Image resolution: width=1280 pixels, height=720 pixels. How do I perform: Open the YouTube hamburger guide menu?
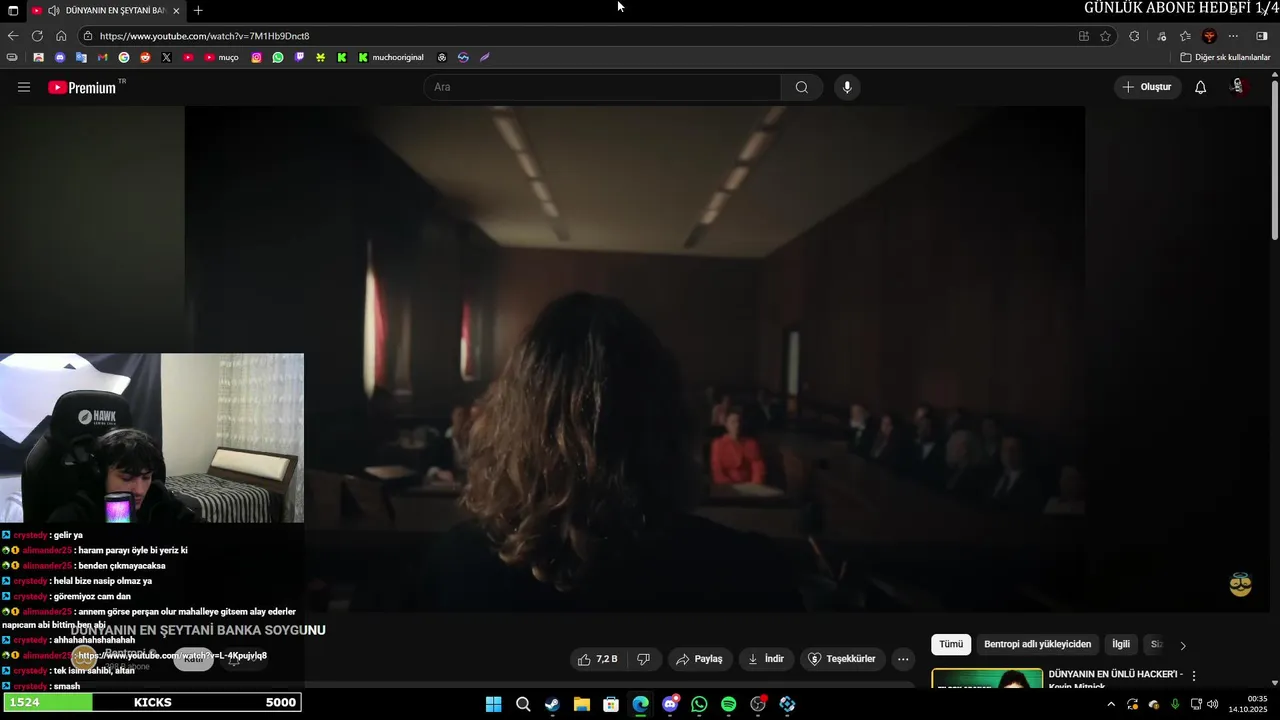click(24, 87)
